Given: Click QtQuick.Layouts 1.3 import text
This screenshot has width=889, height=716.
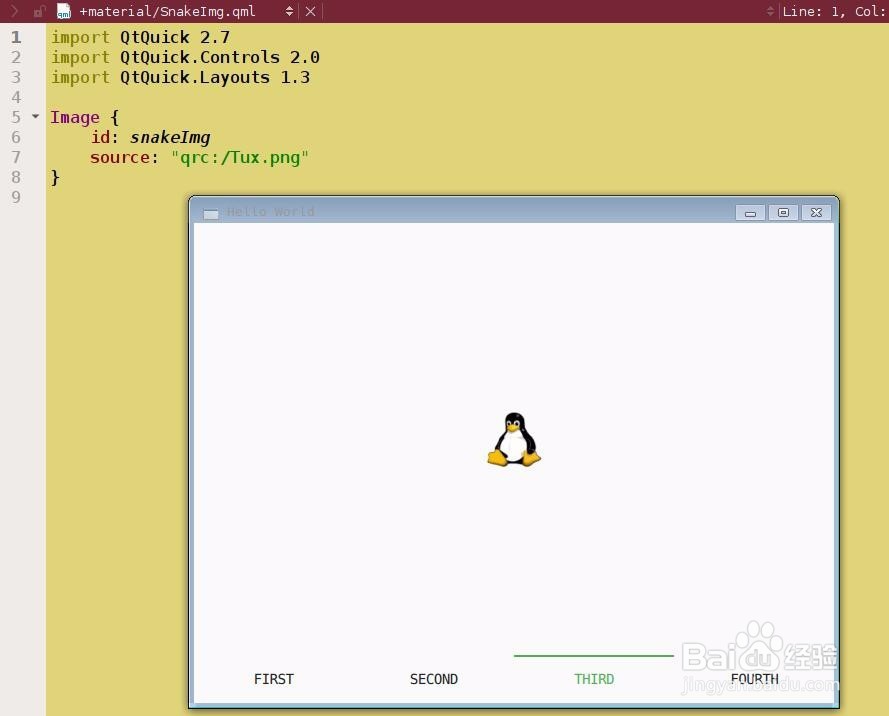Looking at the screenshot, I should (x=215, y=77).
